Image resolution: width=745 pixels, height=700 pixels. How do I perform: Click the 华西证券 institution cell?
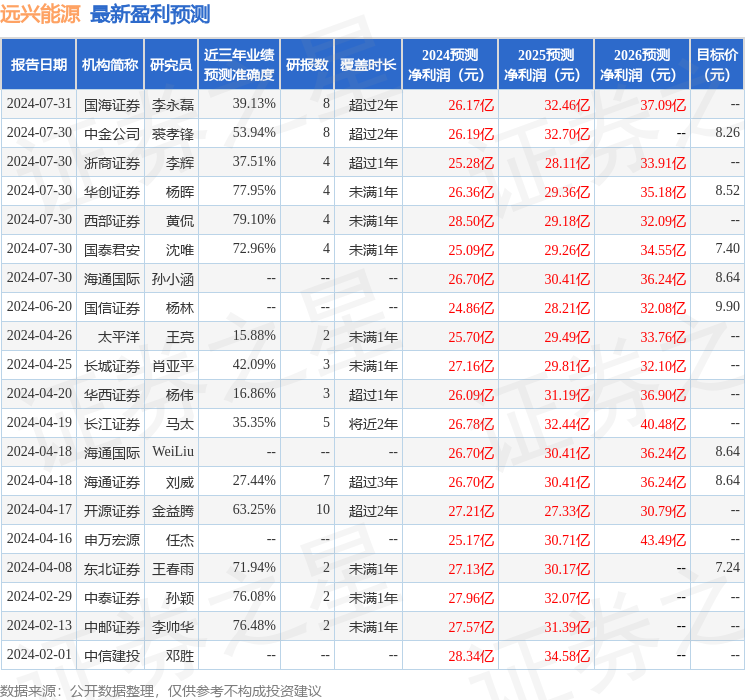[x=112, y=394]
